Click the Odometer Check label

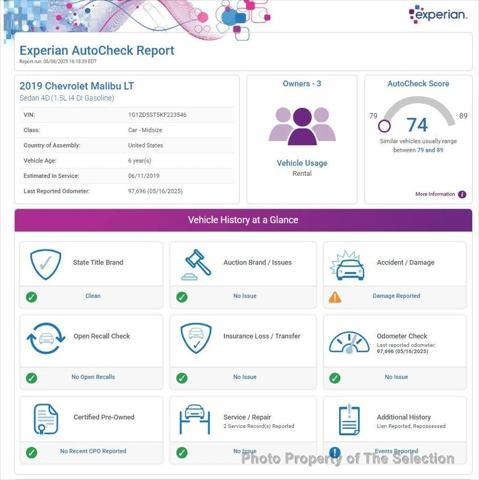coord(402,336)
